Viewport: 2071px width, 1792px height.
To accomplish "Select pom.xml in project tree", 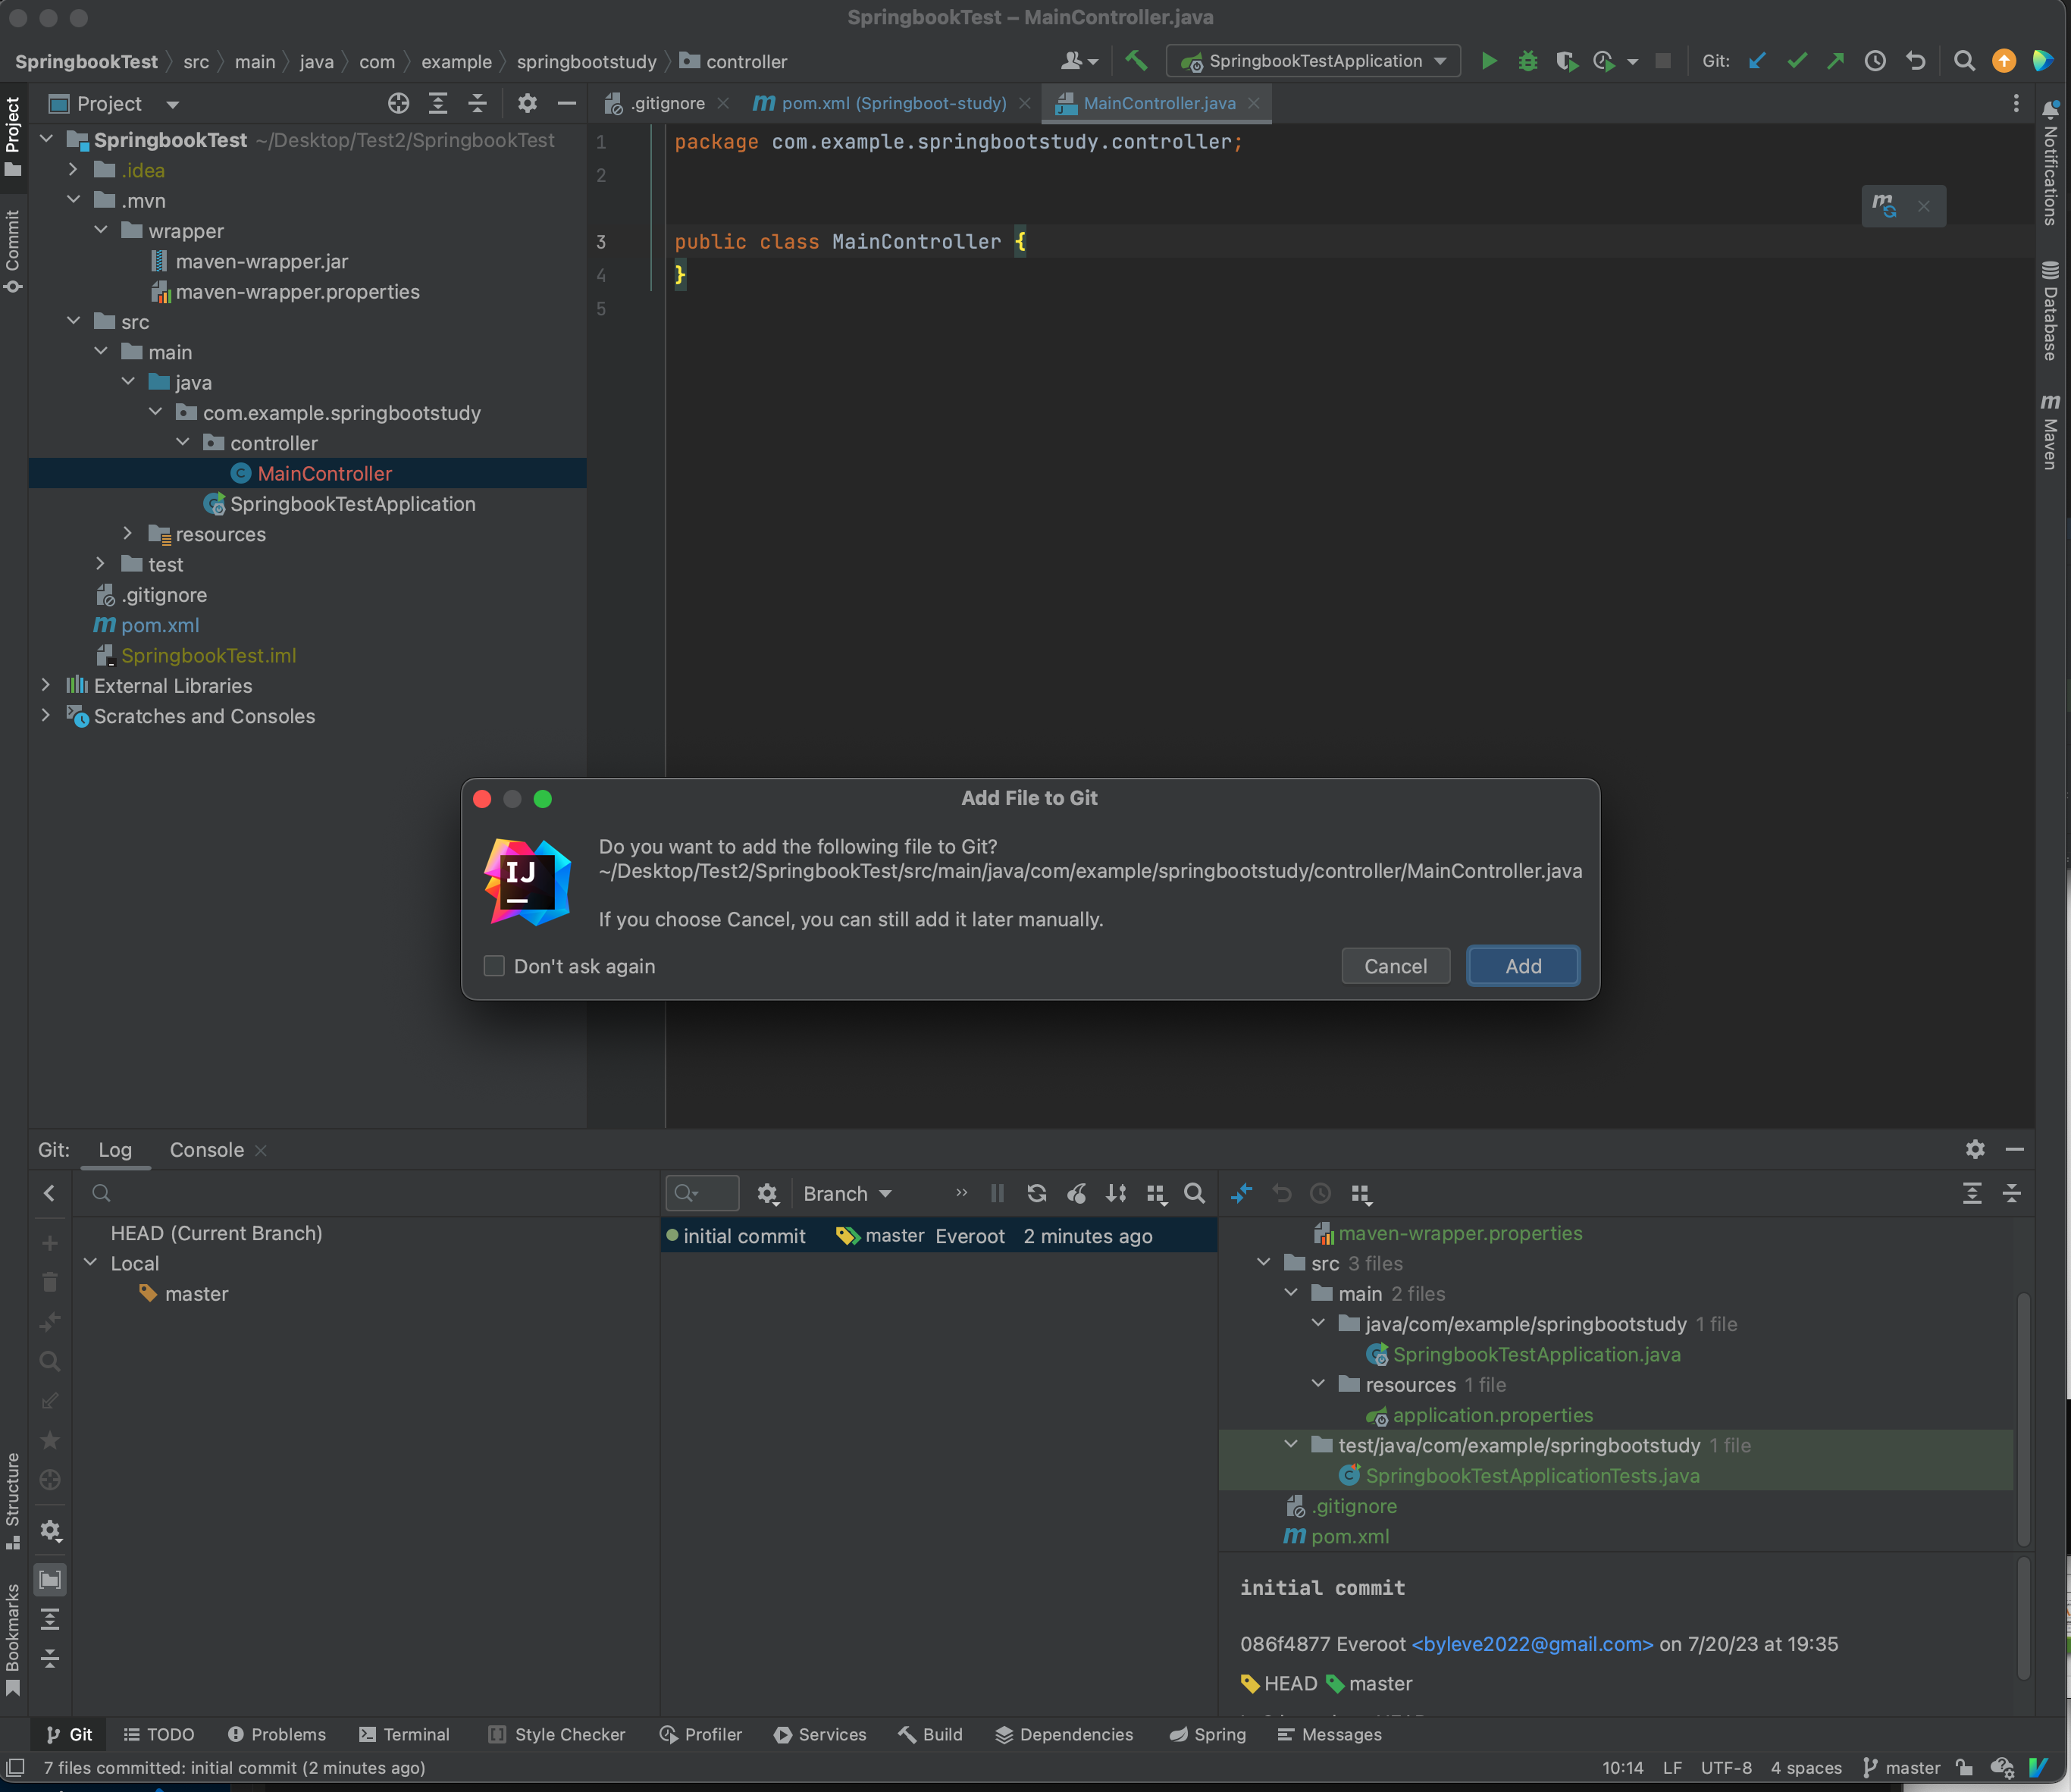I will click(160, 625).
